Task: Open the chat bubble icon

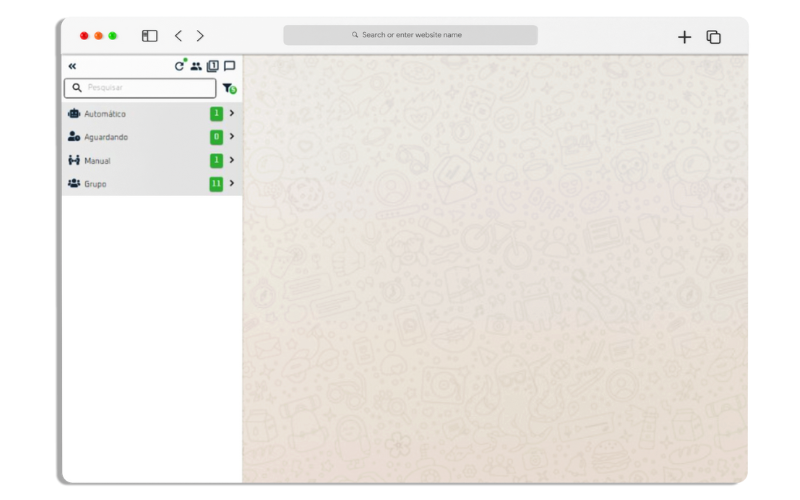Action: [230, 66]
